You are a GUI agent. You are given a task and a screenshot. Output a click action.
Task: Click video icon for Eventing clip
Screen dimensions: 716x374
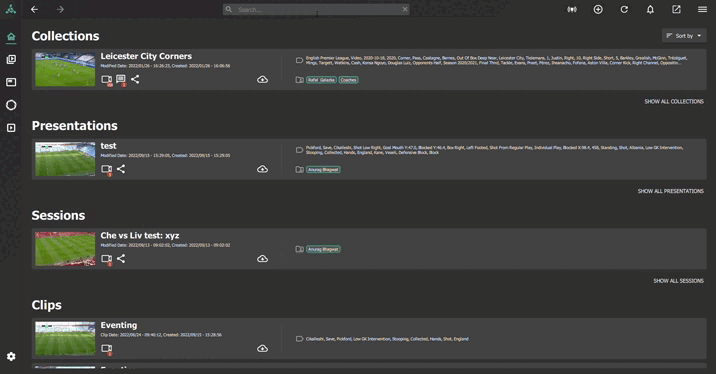click(x=106, y=349)
